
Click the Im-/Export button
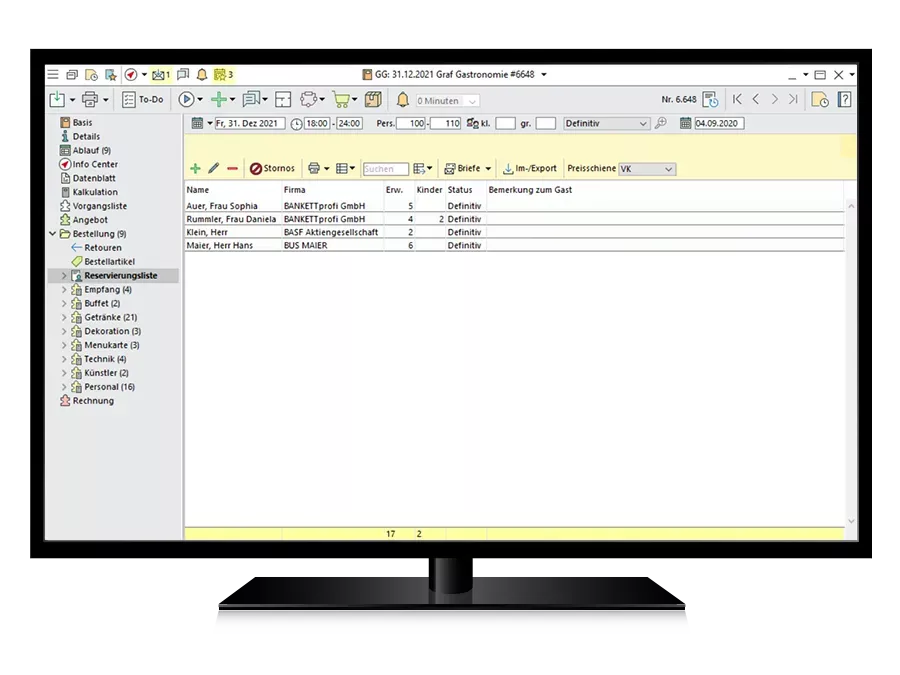point(529,169)
